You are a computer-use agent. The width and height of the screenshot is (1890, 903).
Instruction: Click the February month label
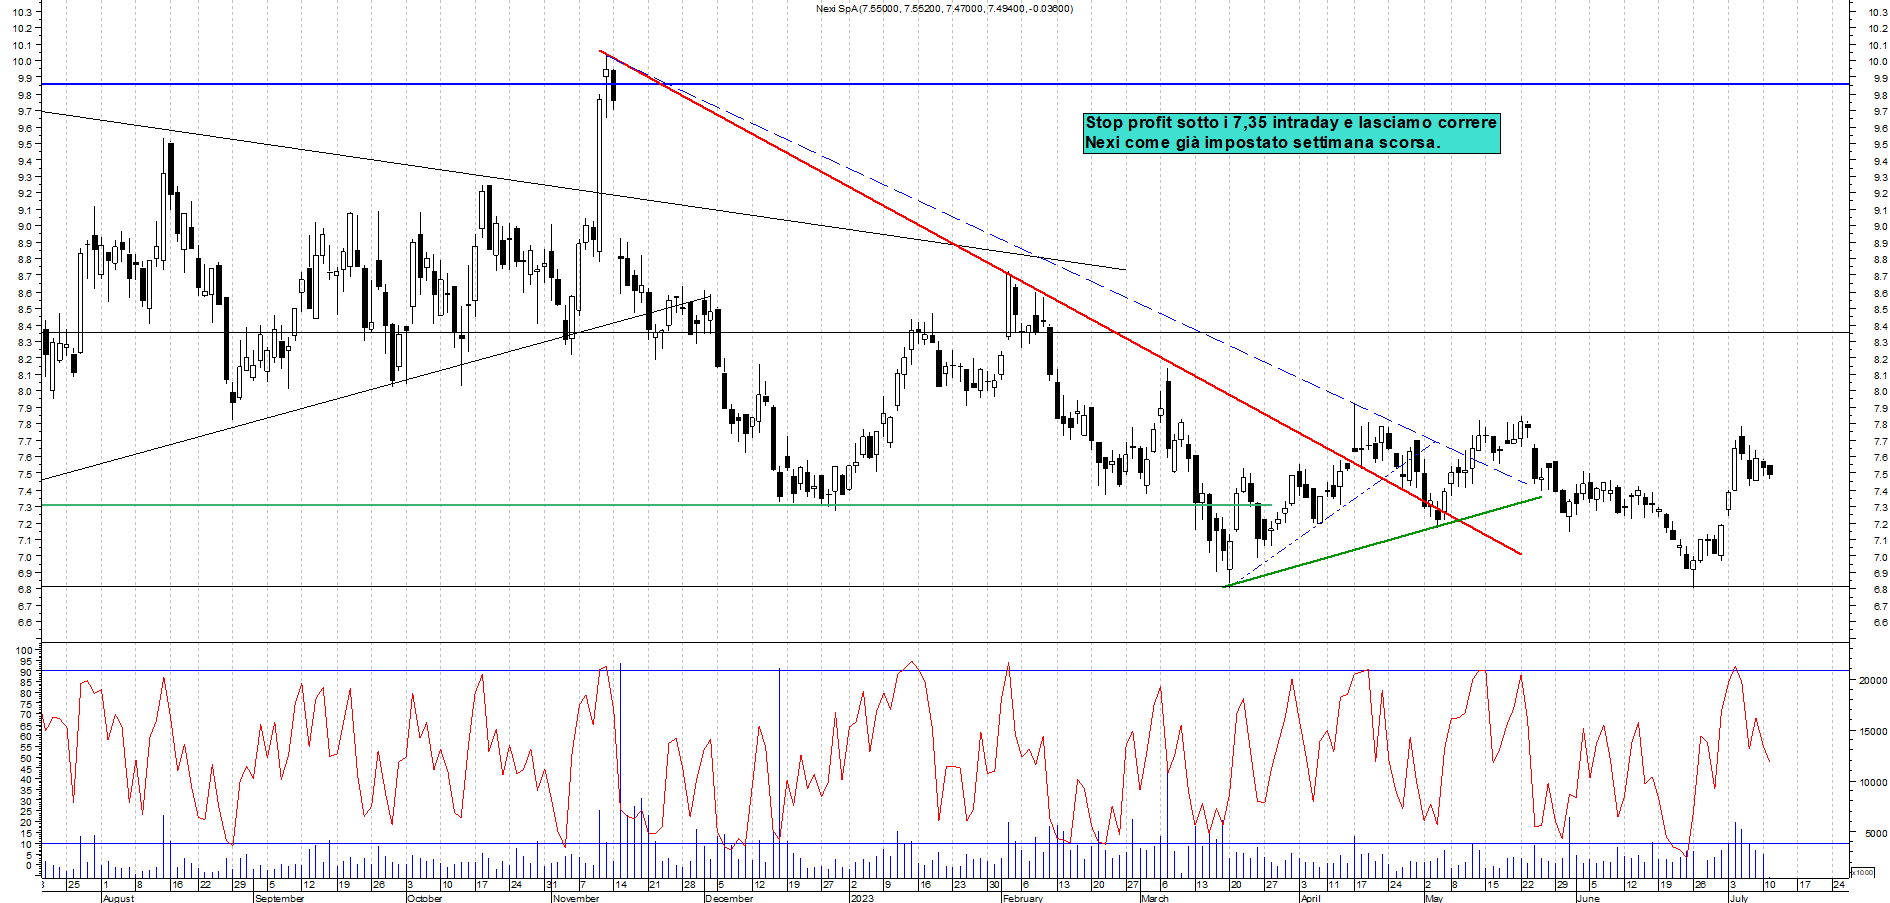1022,898
